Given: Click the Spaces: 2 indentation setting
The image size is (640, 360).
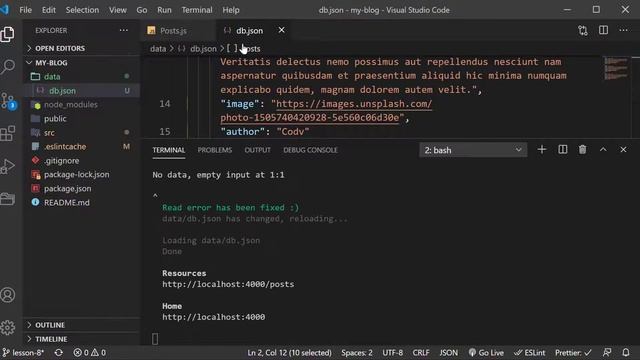Looking at the screenshot, I should coord(357,353).
